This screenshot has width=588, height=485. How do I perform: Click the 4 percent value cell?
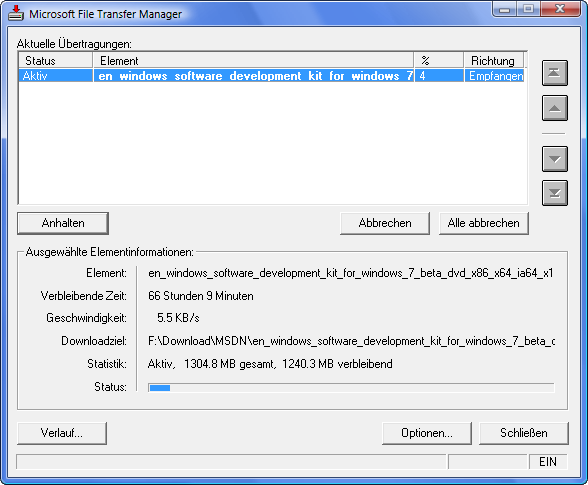pos(439,76)
